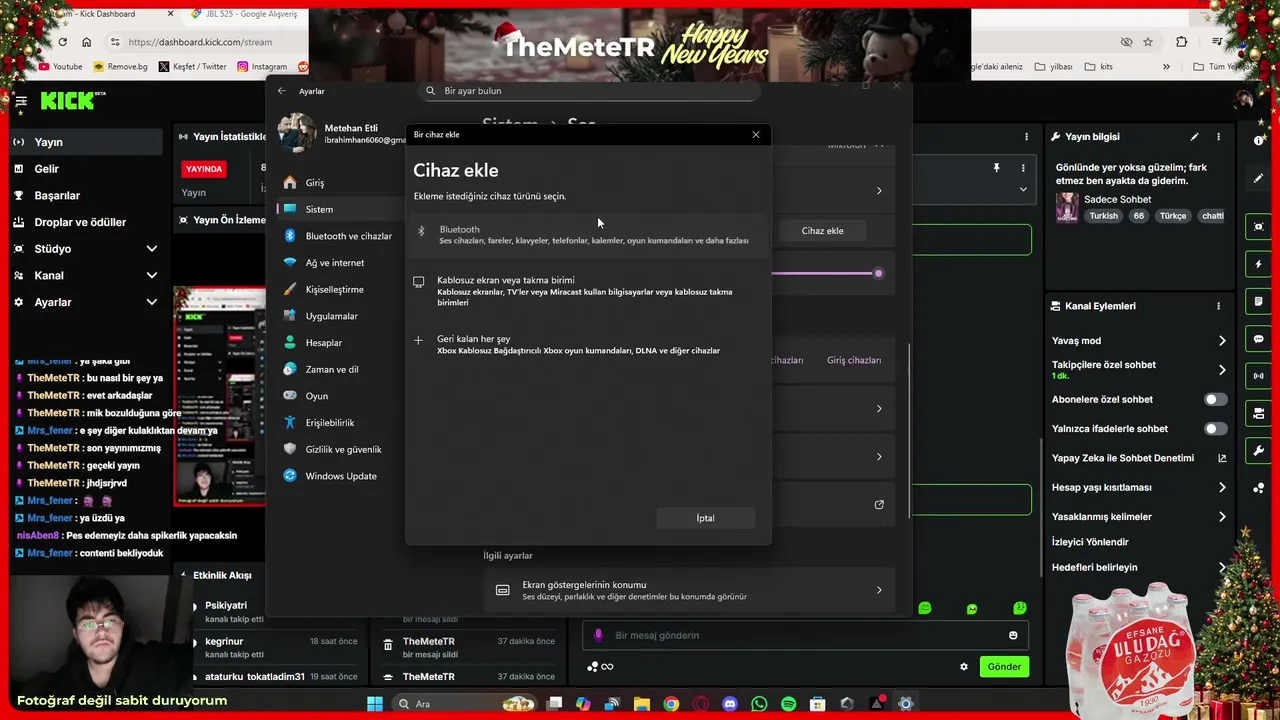
Task: Select Sistem in the Settings sidebar
Action: pyautogui.click(x=340, y=209)
